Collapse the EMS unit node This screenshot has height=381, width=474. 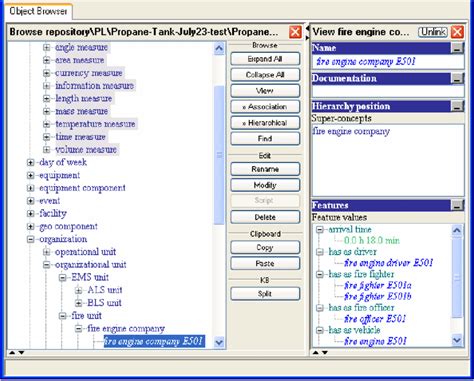[x=63, y=277]
